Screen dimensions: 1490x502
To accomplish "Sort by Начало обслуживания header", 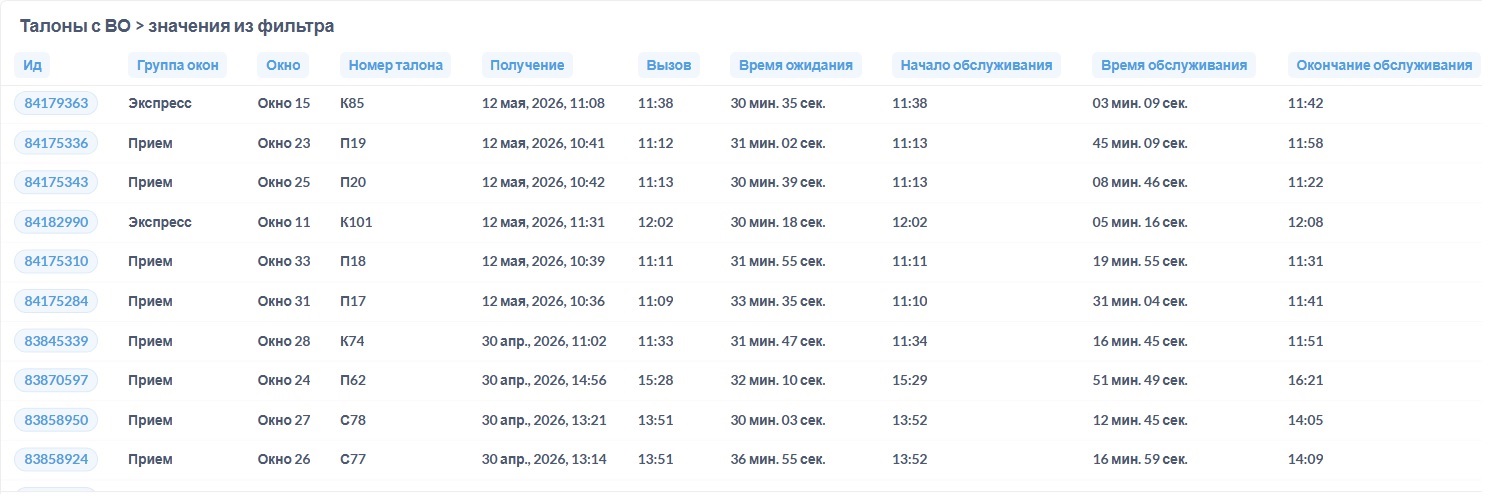I will 976,65.
